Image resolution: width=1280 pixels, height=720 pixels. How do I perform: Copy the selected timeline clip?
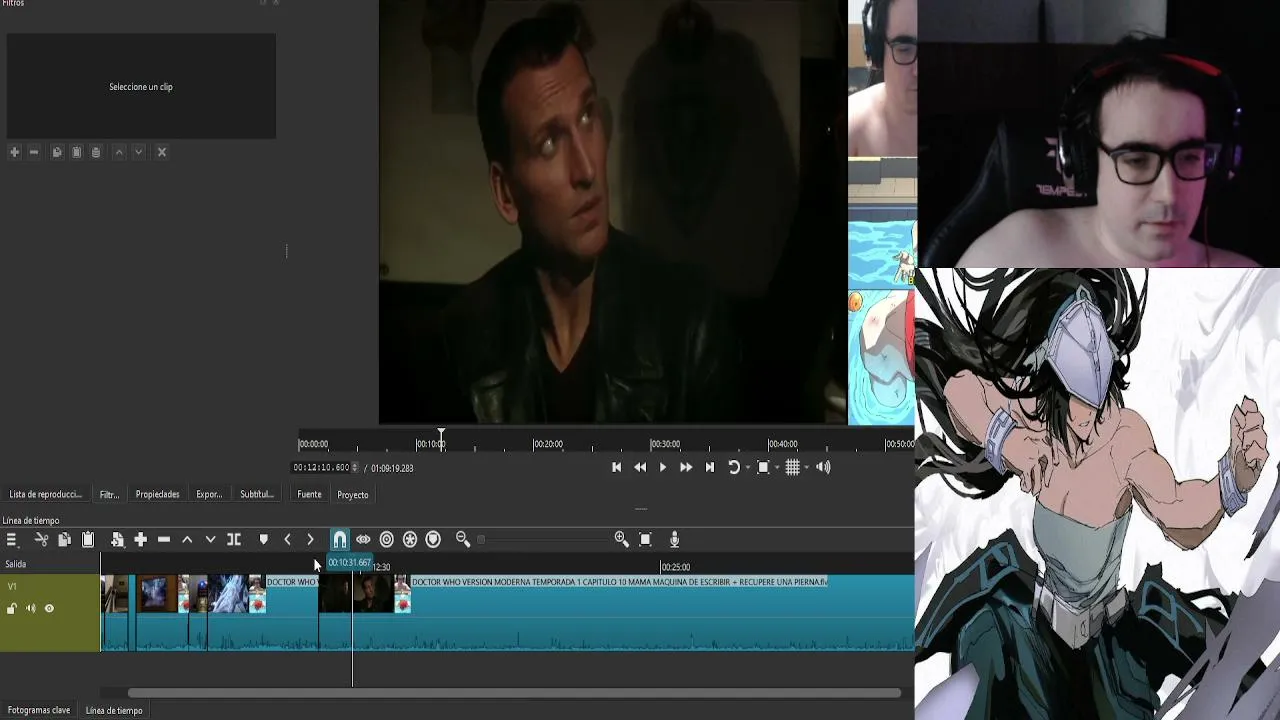tap(64, 540)
